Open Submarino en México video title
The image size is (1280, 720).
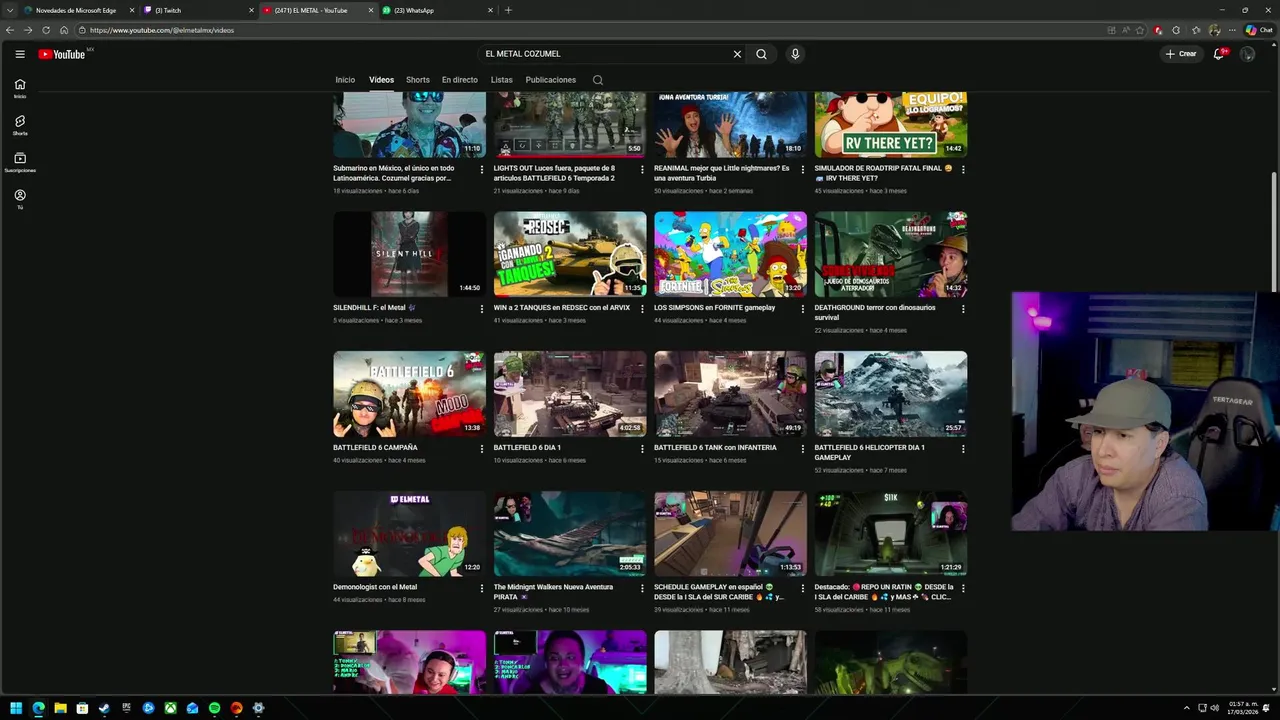(x=394, y=173)
